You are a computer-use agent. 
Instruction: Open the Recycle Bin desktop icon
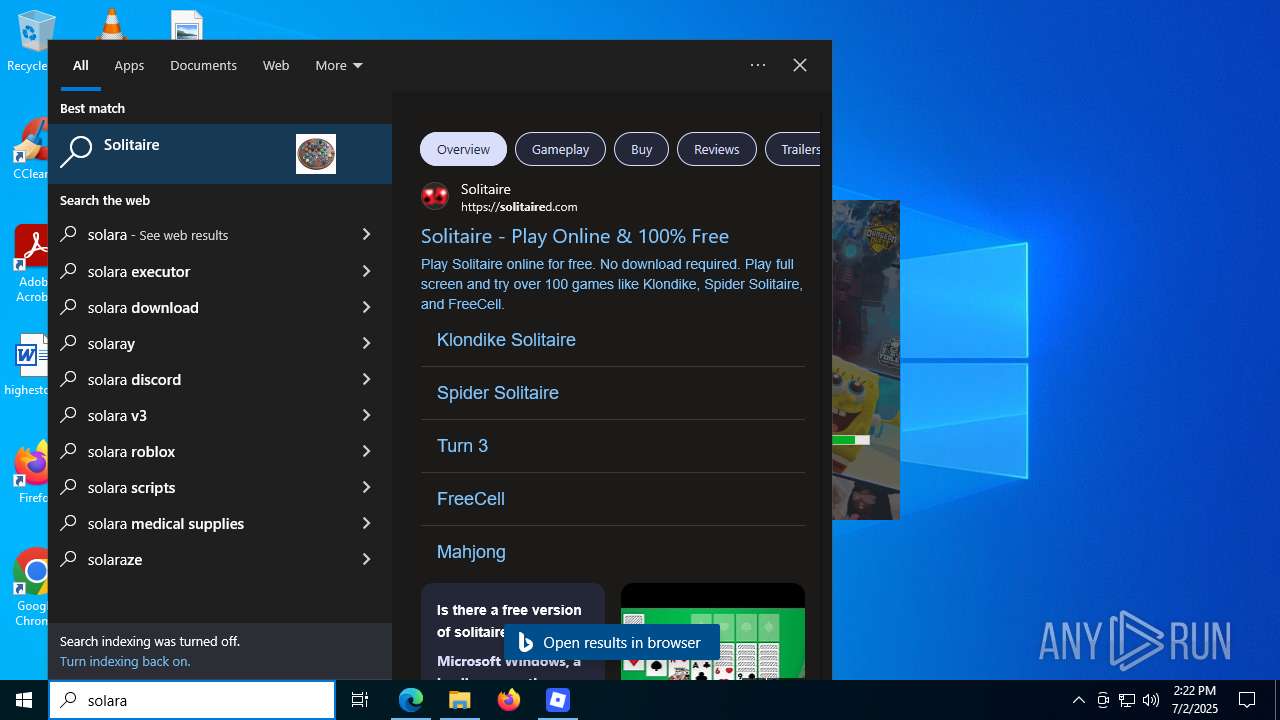pos(30,40)
